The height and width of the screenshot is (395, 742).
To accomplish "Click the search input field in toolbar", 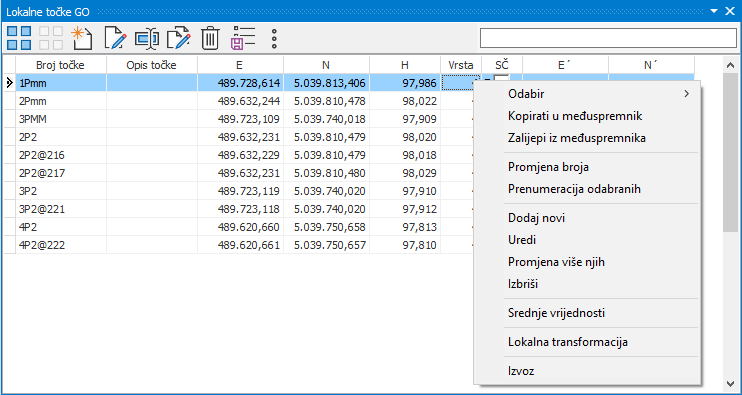I will tap(608, 38).
